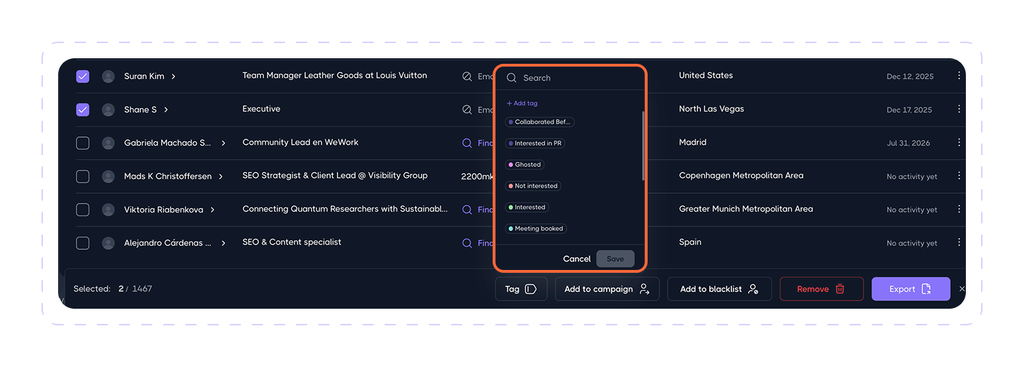This screenshot has height=367, width=1024.
Task: Click the Dec 12, 2025 date
Action: click(x=910, y=76)
